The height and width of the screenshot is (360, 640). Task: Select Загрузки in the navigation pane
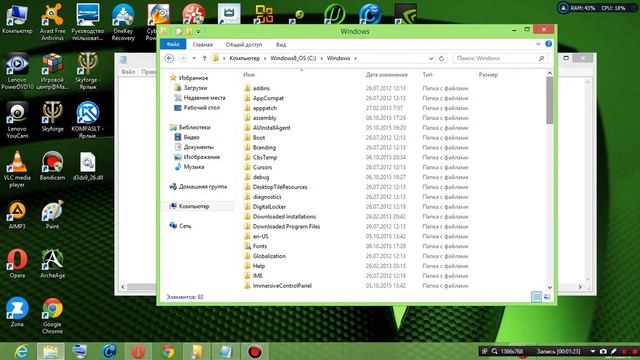point(195,88)
